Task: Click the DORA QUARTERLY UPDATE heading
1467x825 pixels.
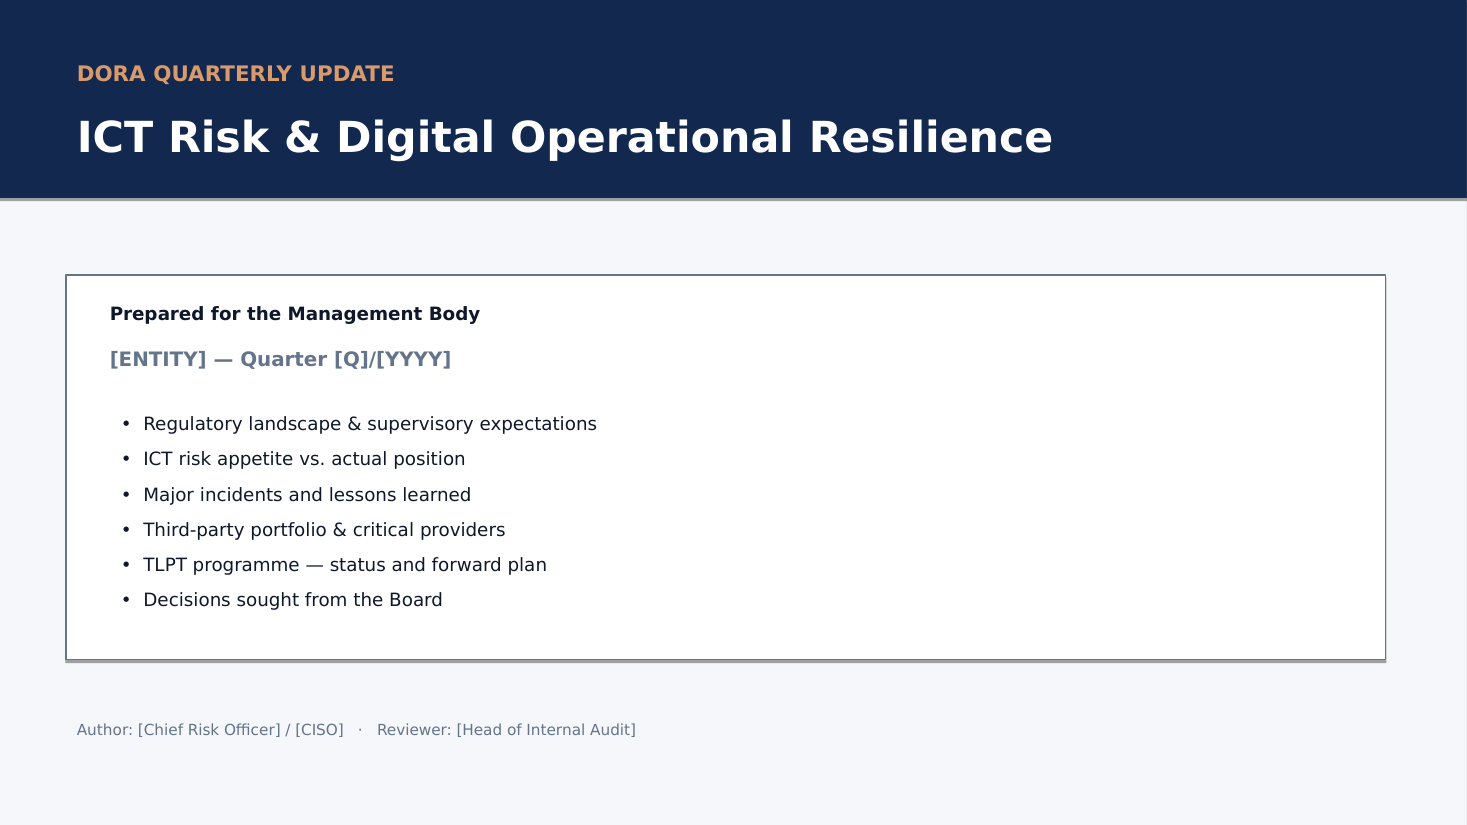Action: (235, 74)
